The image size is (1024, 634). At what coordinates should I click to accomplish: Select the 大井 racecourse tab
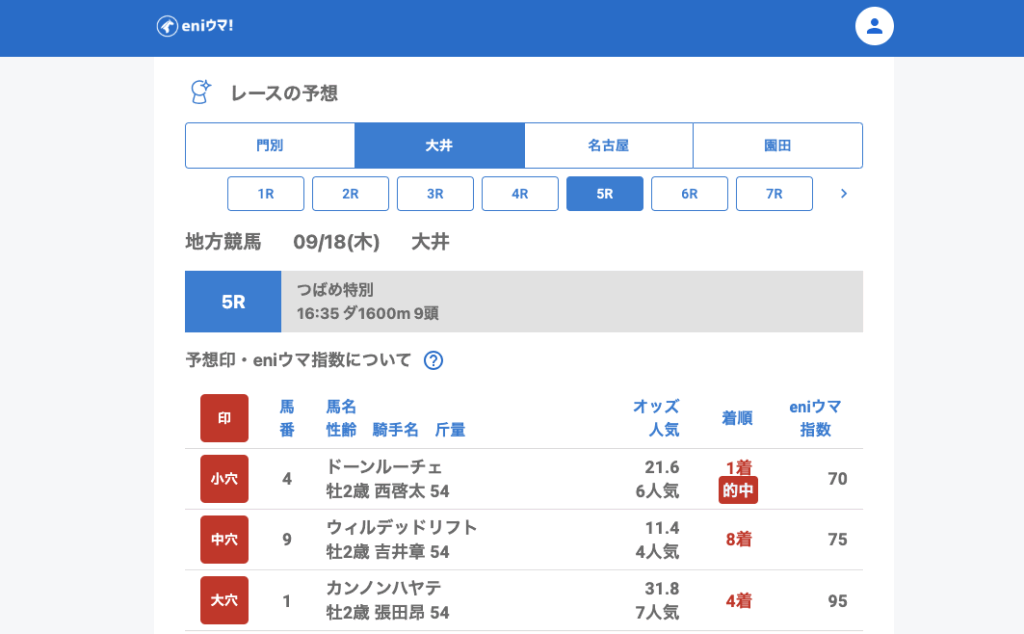[x=439, y=146]
